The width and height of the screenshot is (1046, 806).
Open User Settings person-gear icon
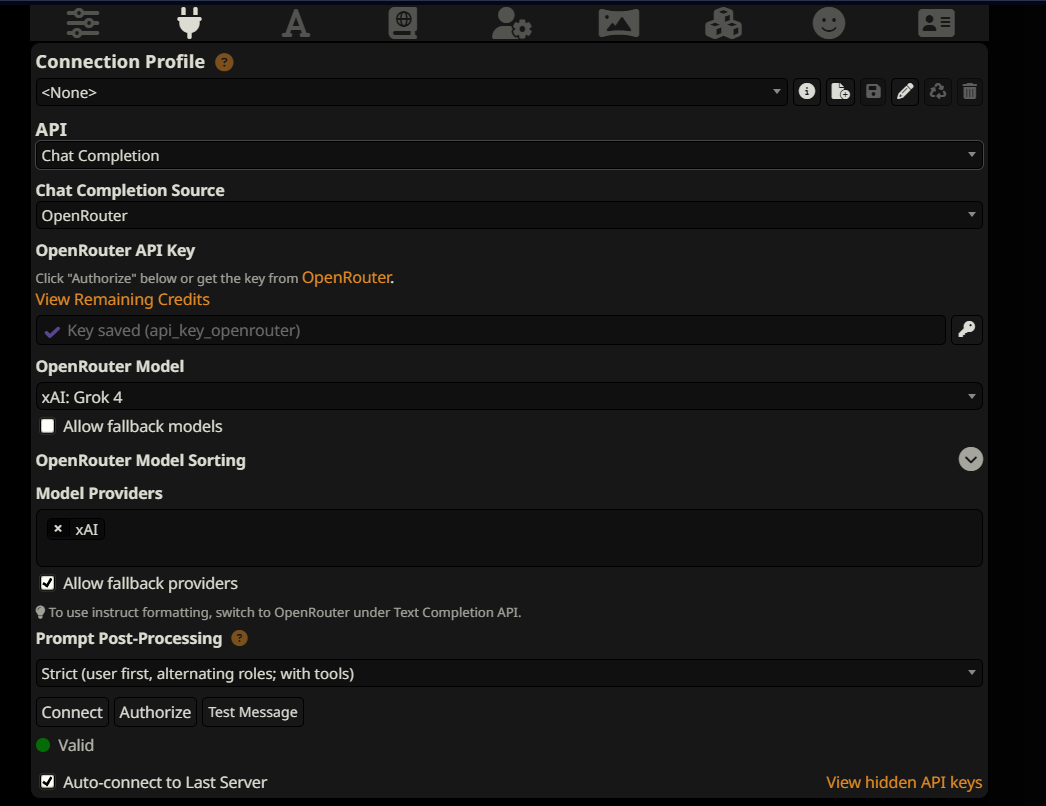tap(512, 23)
